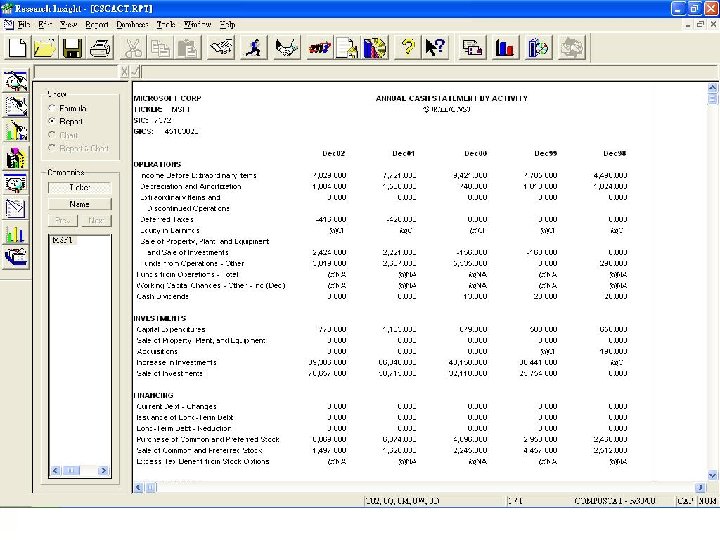Click the book with globe toolbar icon
Screen dimensions: 720x540
point(538,48)
